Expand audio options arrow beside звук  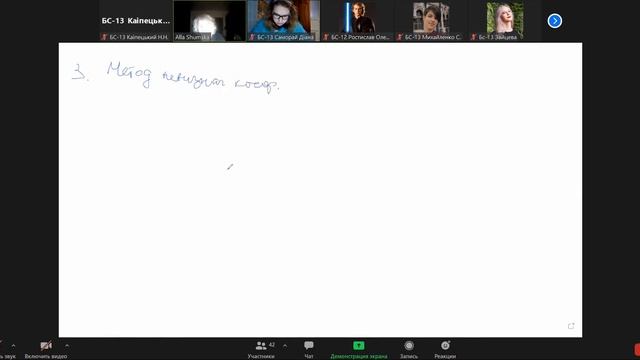click(13, 346)
